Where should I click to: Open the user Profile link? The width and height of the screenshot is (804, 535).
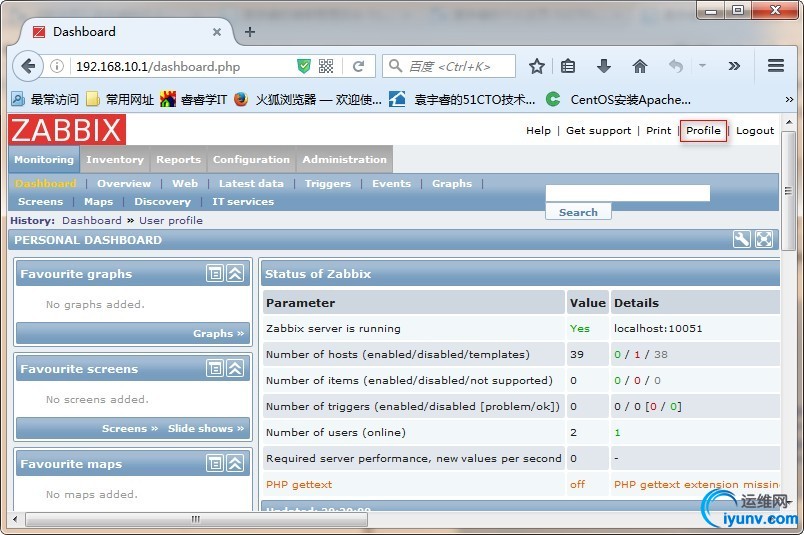(703, 131)
